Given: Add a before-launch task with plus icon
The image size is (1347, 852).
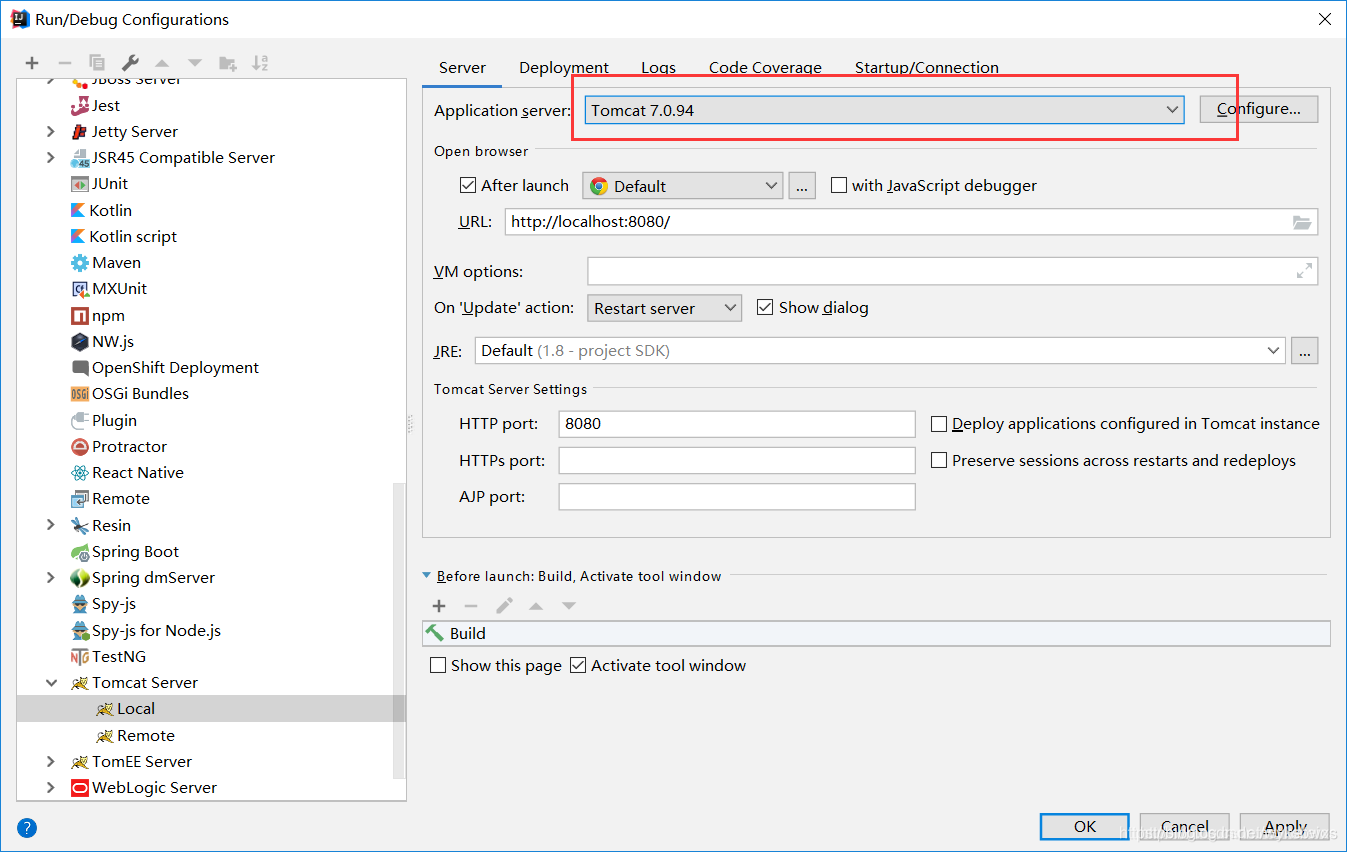Looking at the screenshot, I should tap(439, 606).
